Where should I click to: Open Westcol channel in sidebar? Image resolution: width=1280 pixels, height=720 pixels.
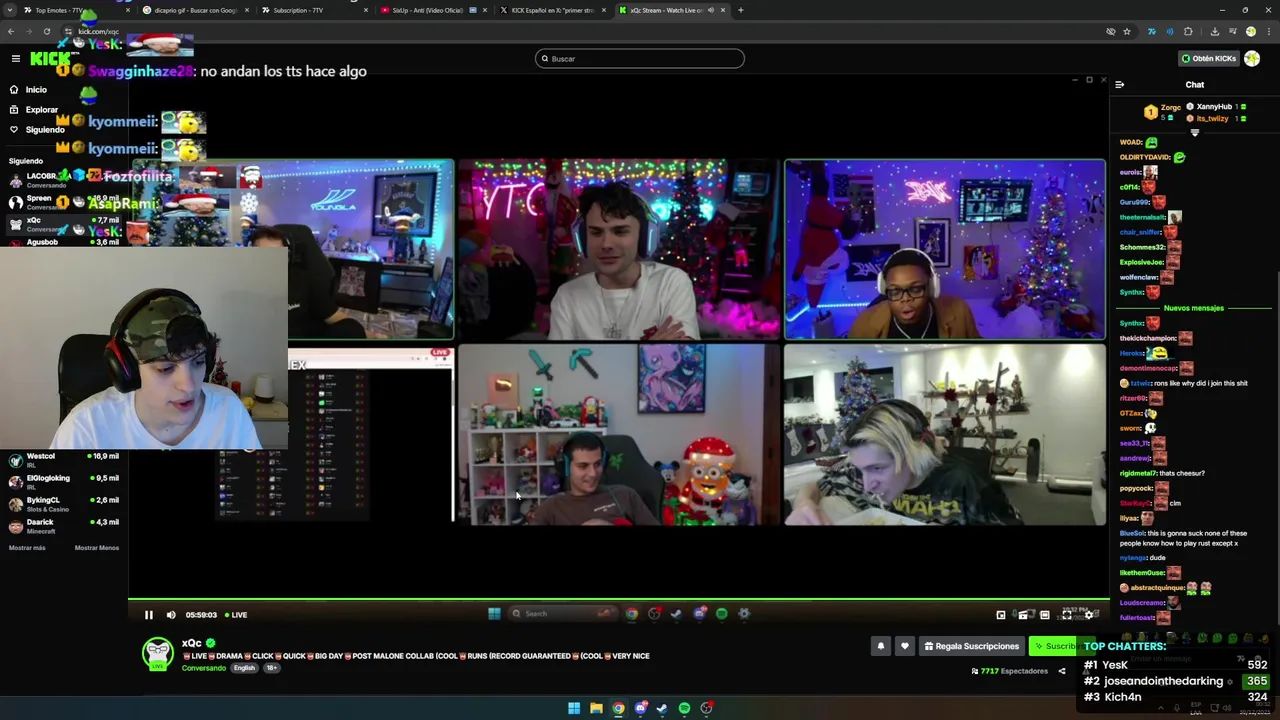point(64,460)
